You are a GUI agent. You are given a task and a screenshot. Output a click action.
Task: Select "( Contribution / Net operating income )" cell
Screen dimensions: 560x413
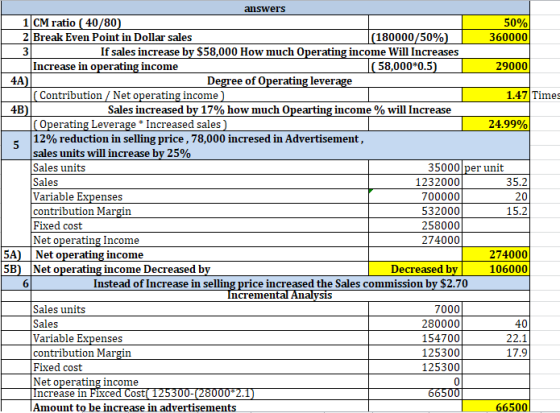pos(200,95)
